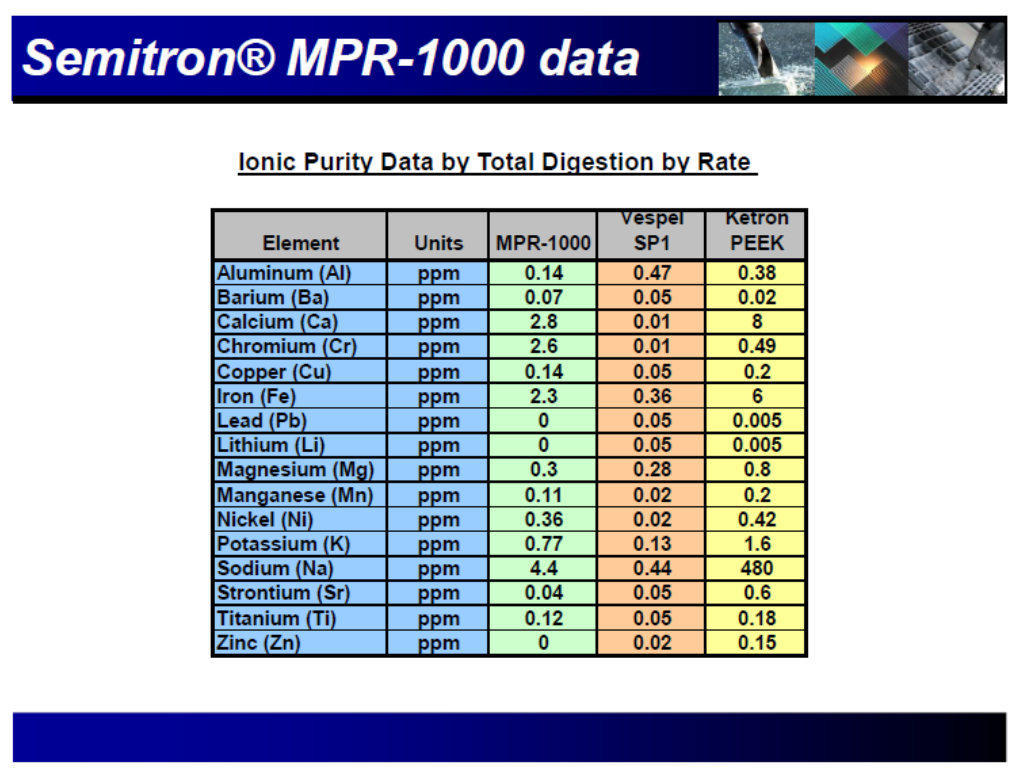Screen dimensions: 1017x775
Task: Click the Calcium Ketron PEEK value 8
Action: 756,322
